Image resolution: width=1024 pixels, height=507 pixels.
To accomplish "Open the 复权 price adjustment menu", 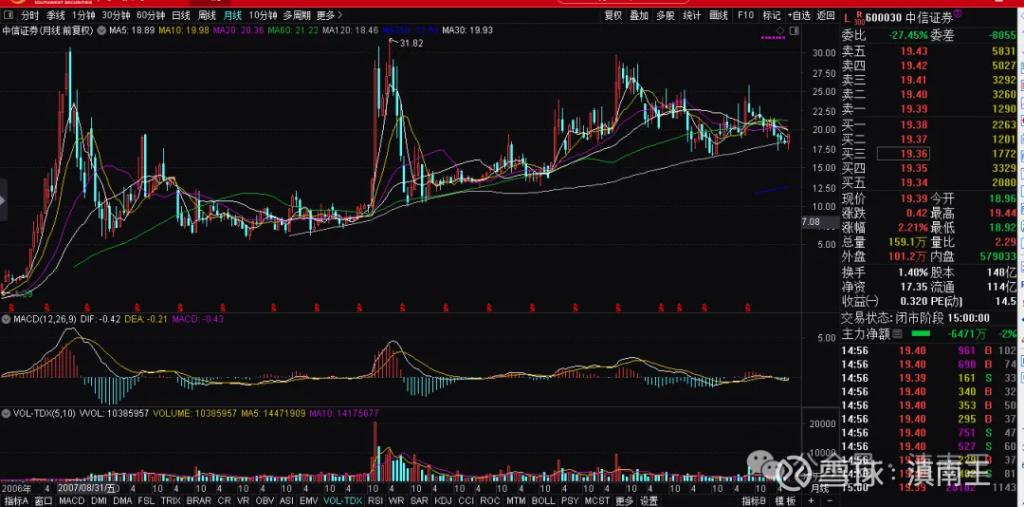I will (613, 15).
